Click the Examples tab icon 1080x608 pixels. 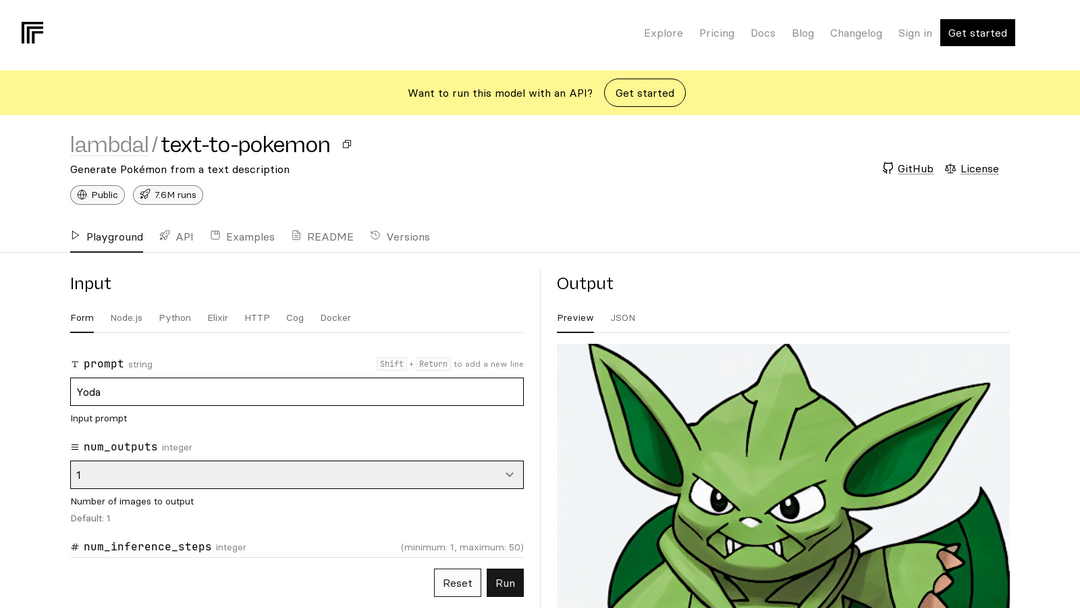click(x=216, y=235)
